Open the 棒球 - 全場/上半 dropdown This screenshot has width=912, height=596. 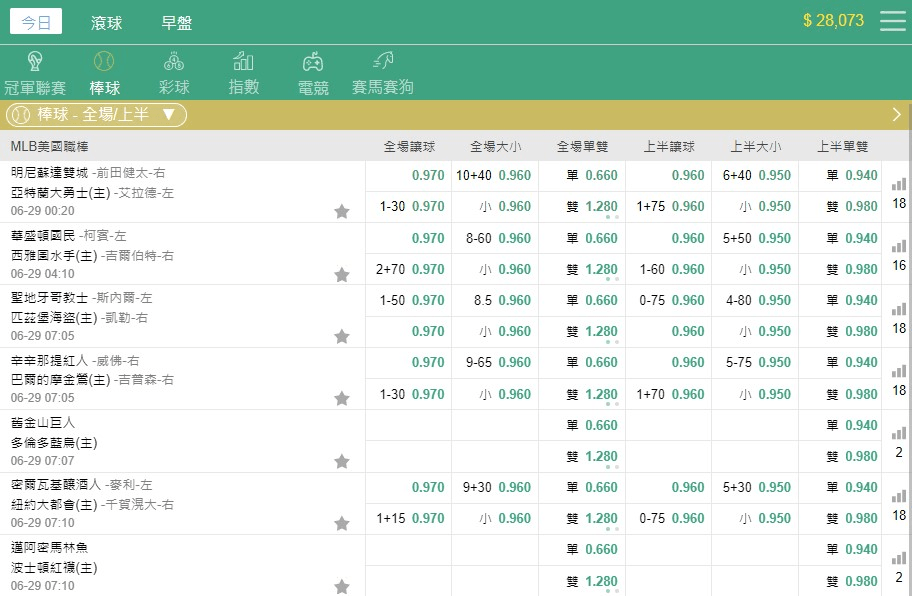pos(97,115)
